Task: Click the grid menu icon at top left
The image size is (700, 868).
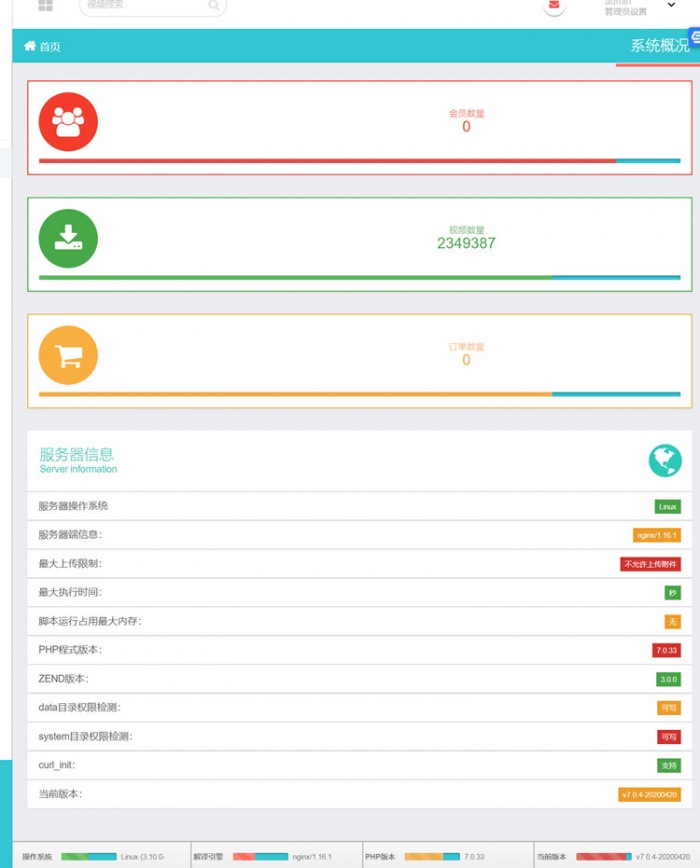Action: pos(45,6)
